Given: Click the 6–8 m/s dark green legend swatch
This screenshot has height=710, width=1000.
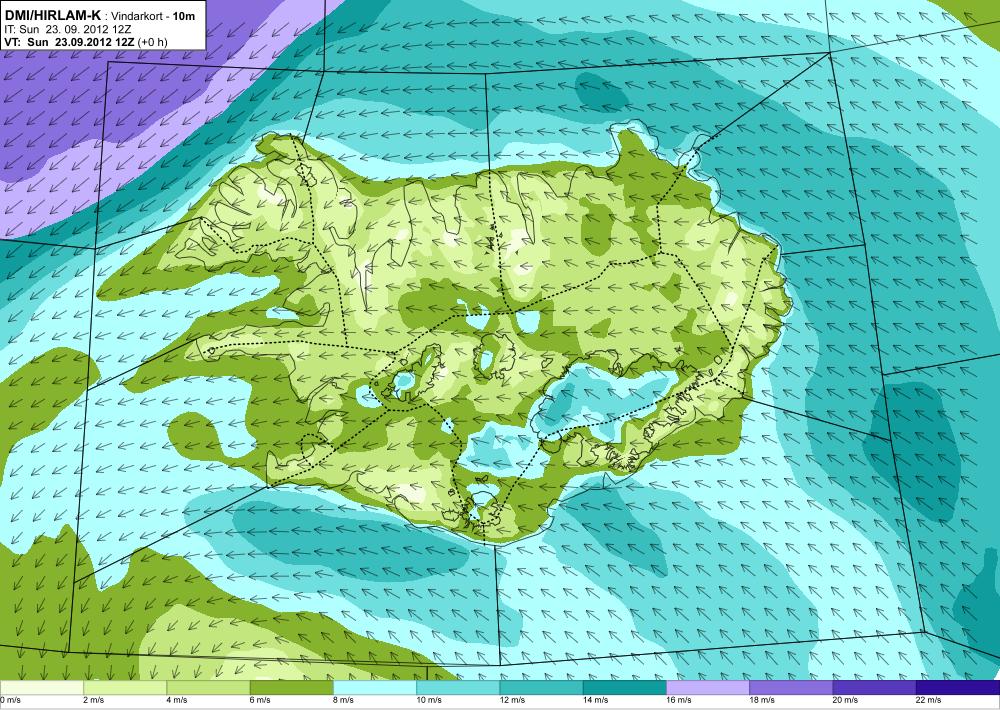Looking at the screenshot, I should pos(291,688).
